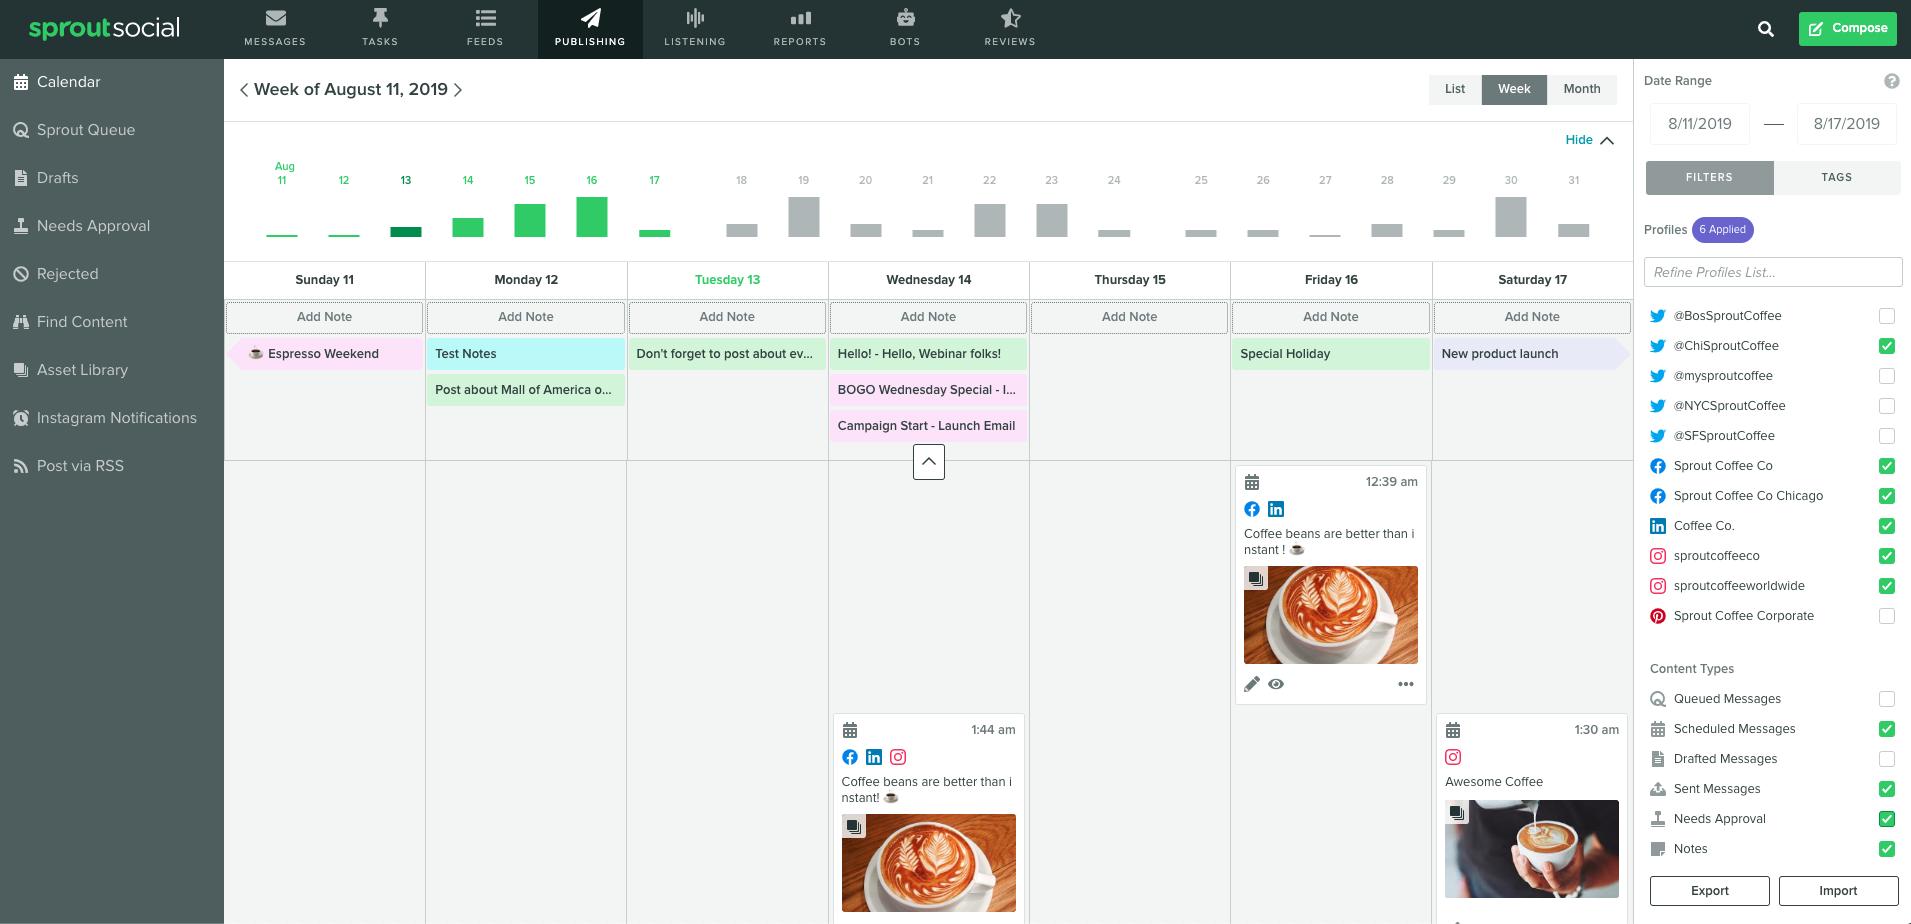Click the Export button

pyautogui.click(x=1710, y=891)
